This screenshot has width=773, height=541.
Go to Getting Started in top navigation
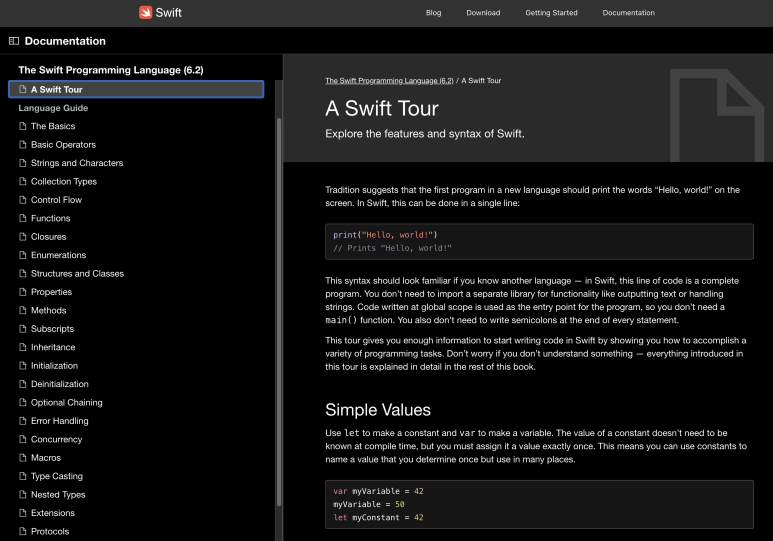tap(551, 13)
